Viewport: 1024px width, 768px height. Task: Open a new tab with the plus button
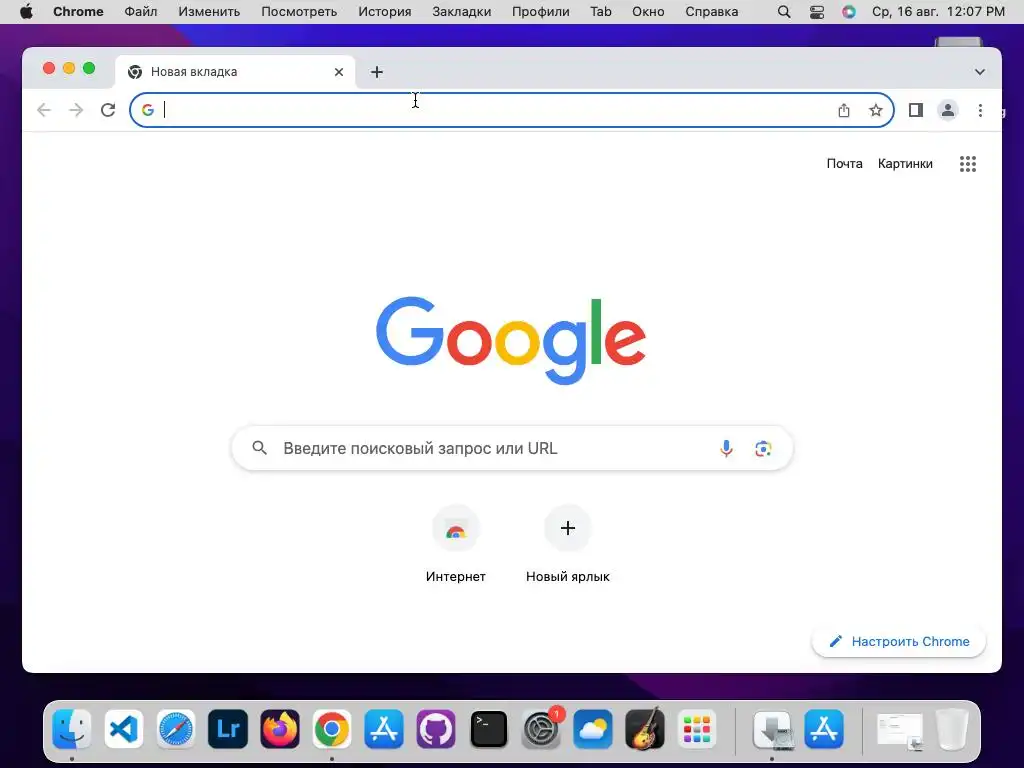tap(377, 72)
